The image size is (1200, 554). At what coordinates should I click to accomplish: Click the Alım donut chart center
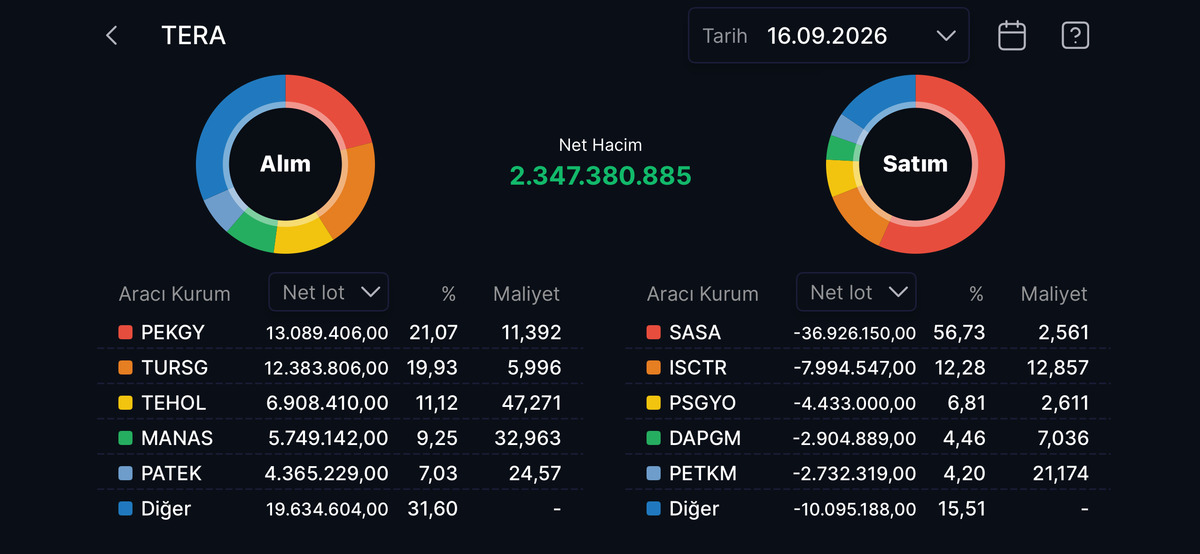tap(285, 164)
